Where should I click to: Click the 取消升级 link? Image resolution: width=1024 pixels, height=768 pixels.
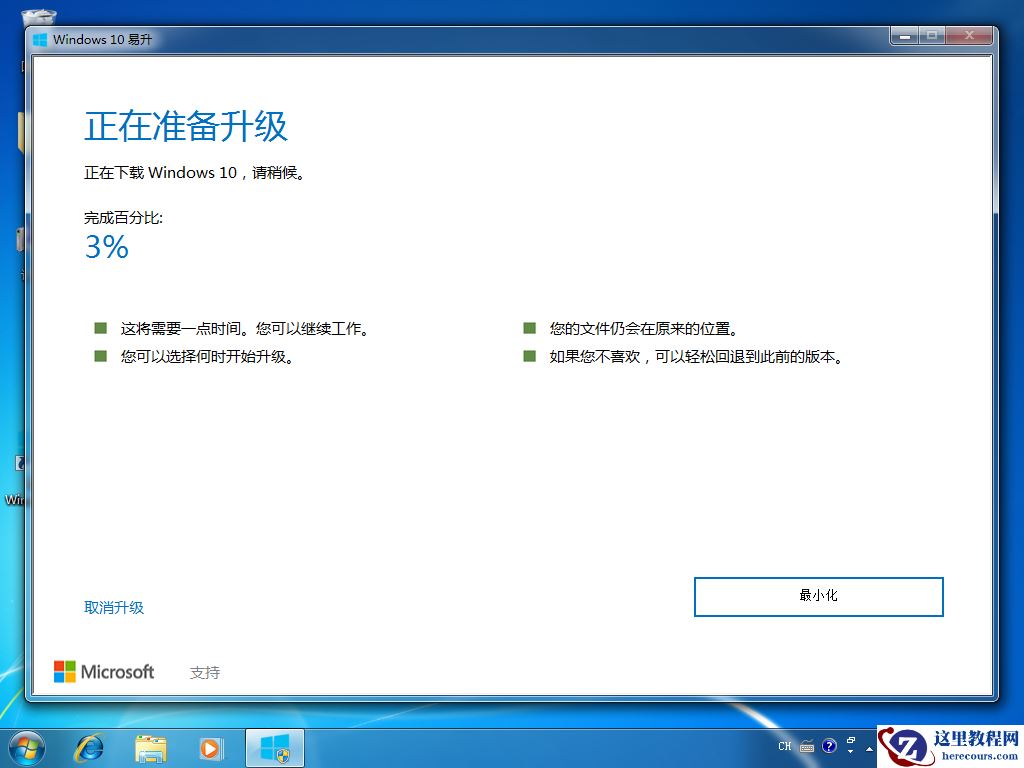[x=114, y=607]
